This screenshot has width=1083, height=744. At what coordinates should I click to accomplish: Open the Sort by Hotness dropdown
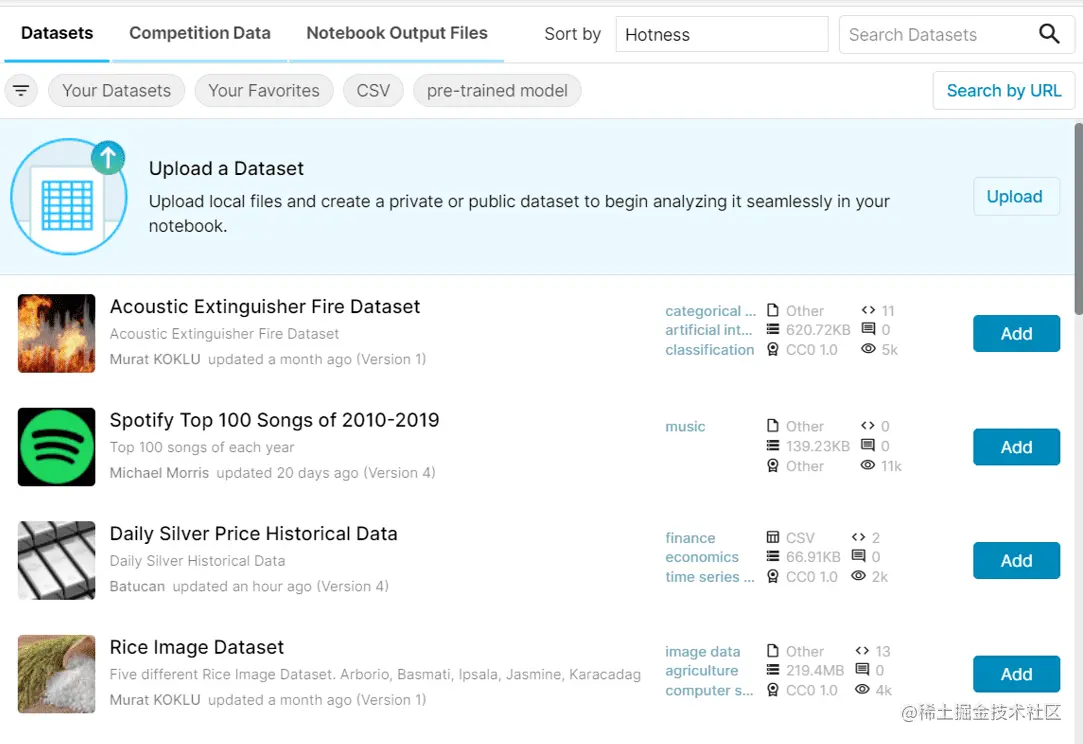[722, 35]
